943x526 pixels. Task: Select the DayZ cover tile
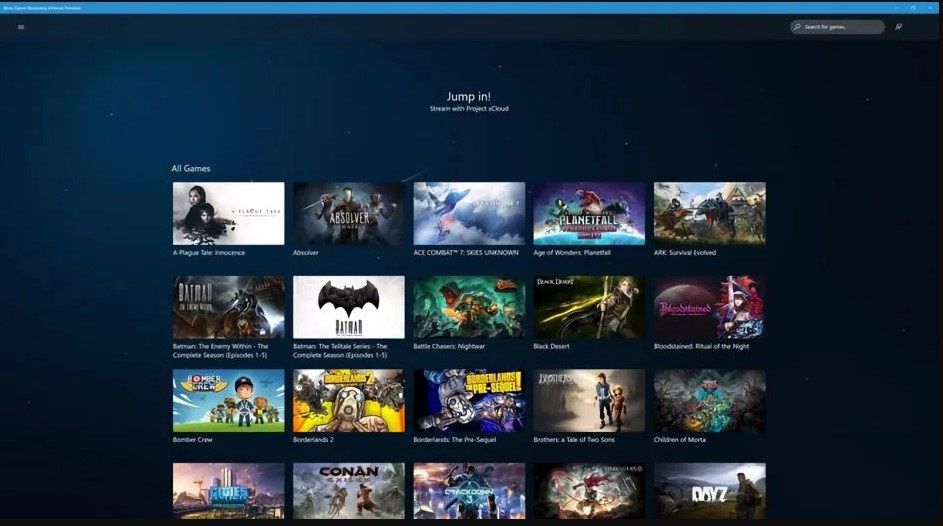(x=710, y=491)
